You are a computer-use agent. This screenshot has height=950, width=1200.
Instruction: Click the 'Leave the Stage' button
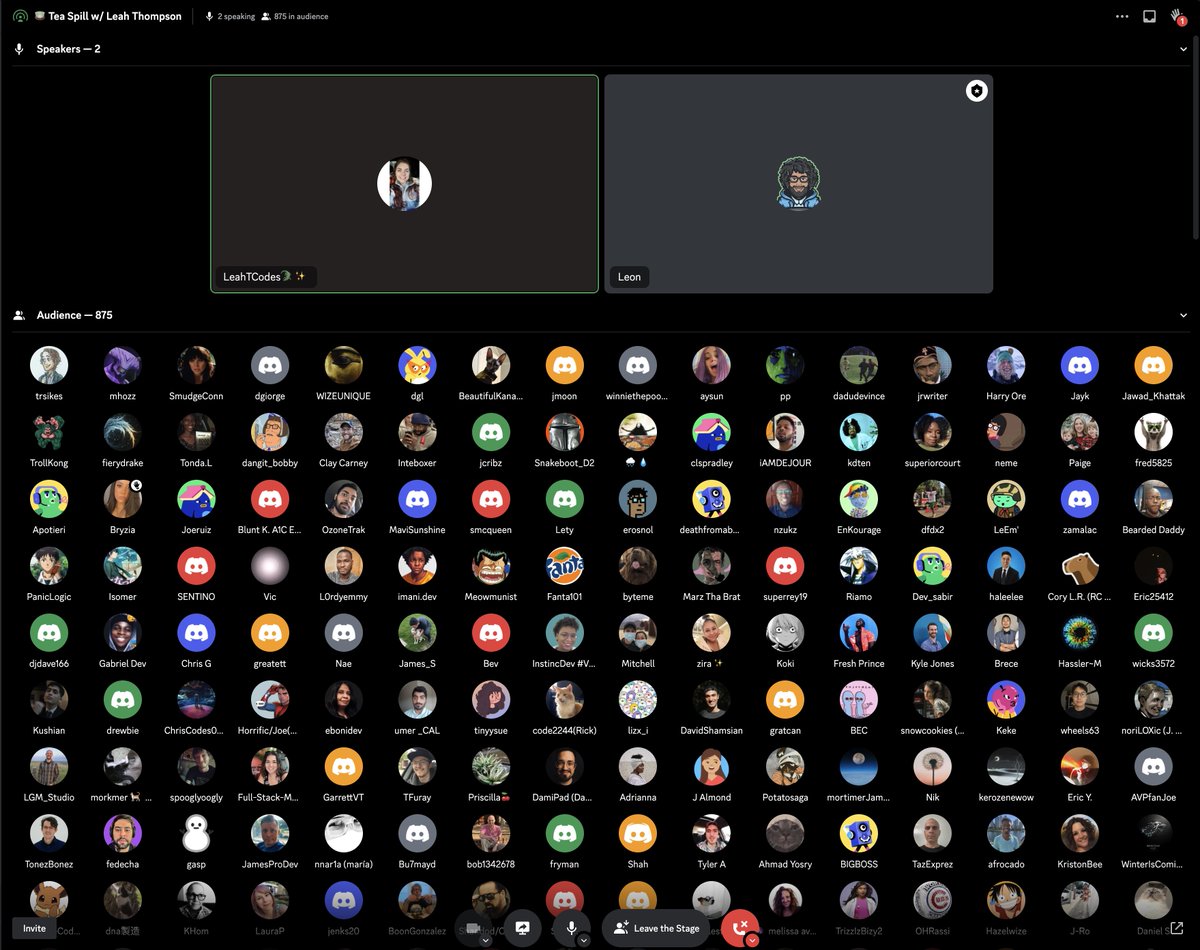click(656, 928)
